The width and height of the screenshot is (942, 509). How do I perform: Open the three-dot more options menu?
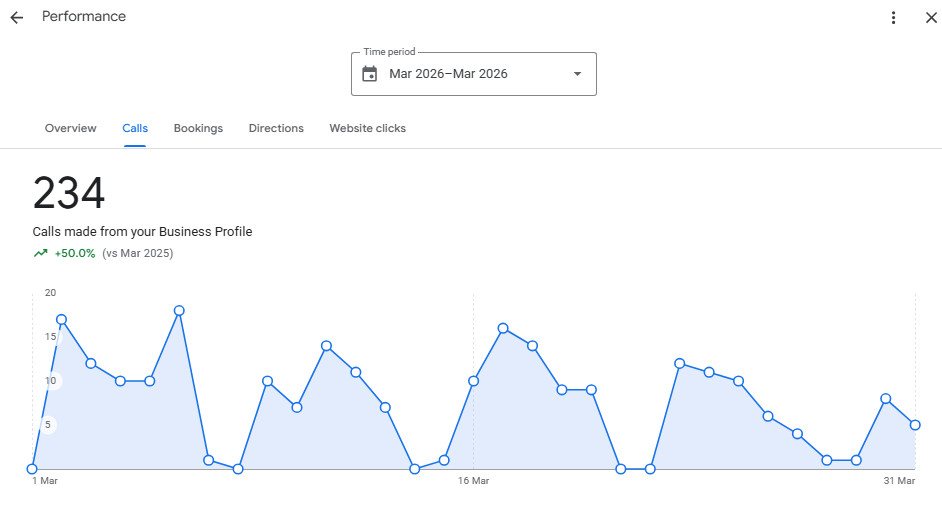[893, 17]
